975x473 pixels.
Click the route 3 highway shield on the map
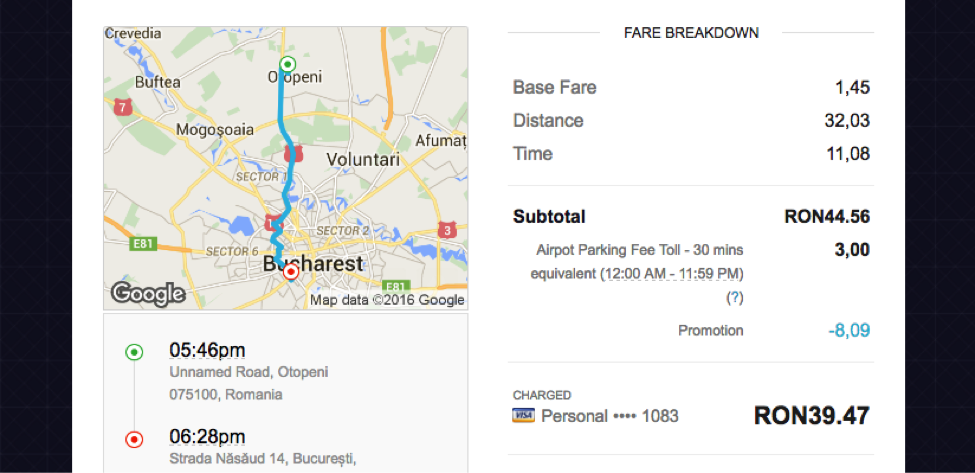447,230
